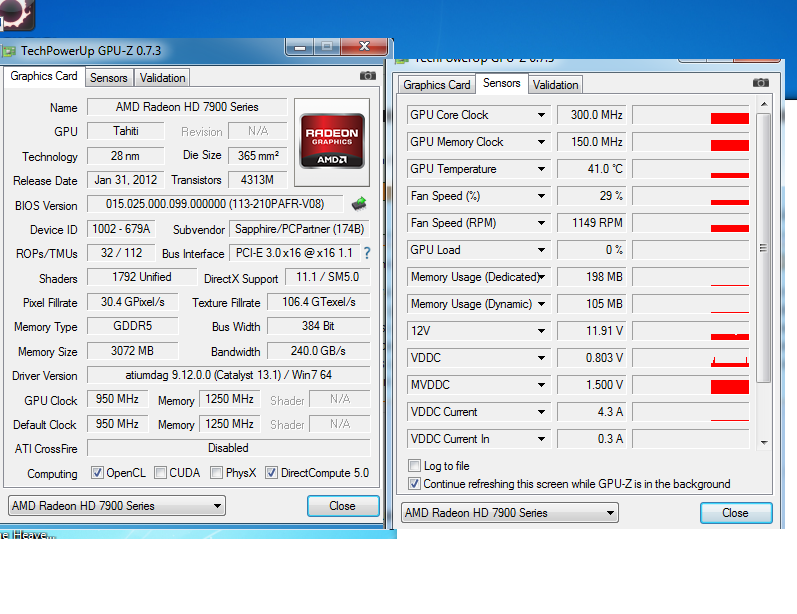Click the Subvendor Sapphire/PCPartner field

click(300, 229)
